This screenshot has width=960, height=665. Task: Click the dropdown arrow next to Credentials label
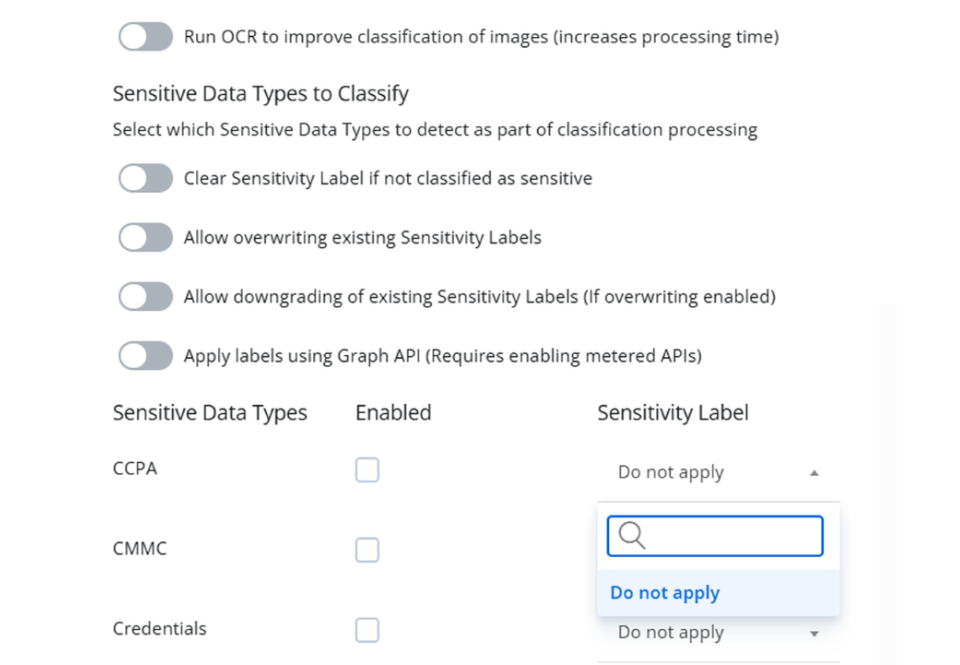tap(815, 632)
